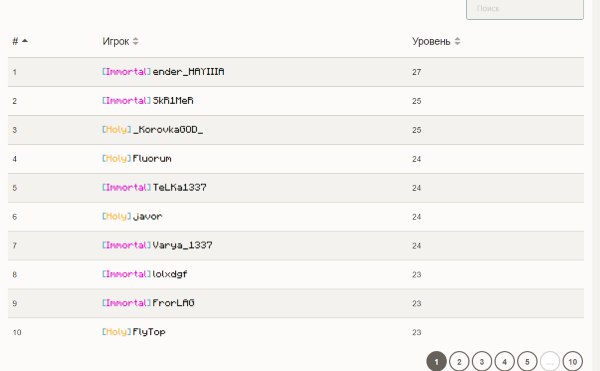The width and height of the screenshot is (600, 371).
Task: Select TeLKa1337 player name
Action: 179,187
